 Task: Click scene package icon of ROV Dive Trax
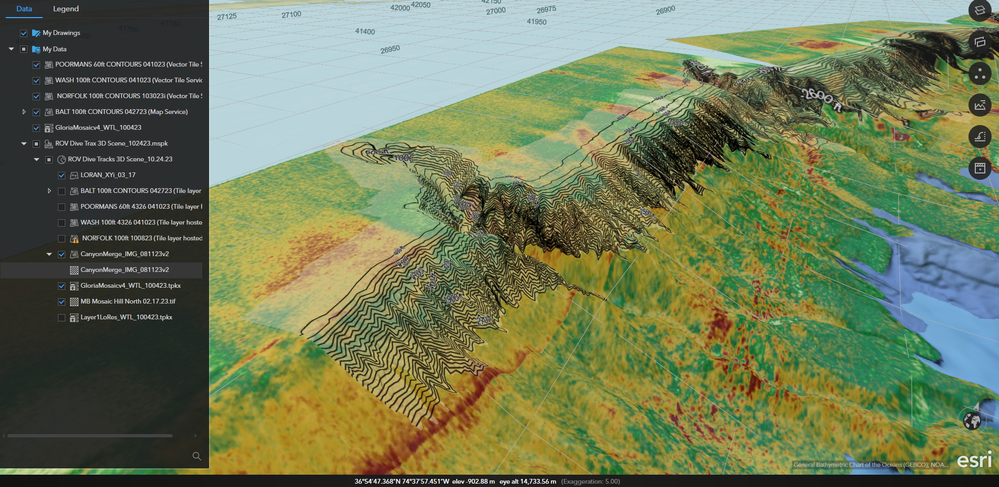(48, 143)
